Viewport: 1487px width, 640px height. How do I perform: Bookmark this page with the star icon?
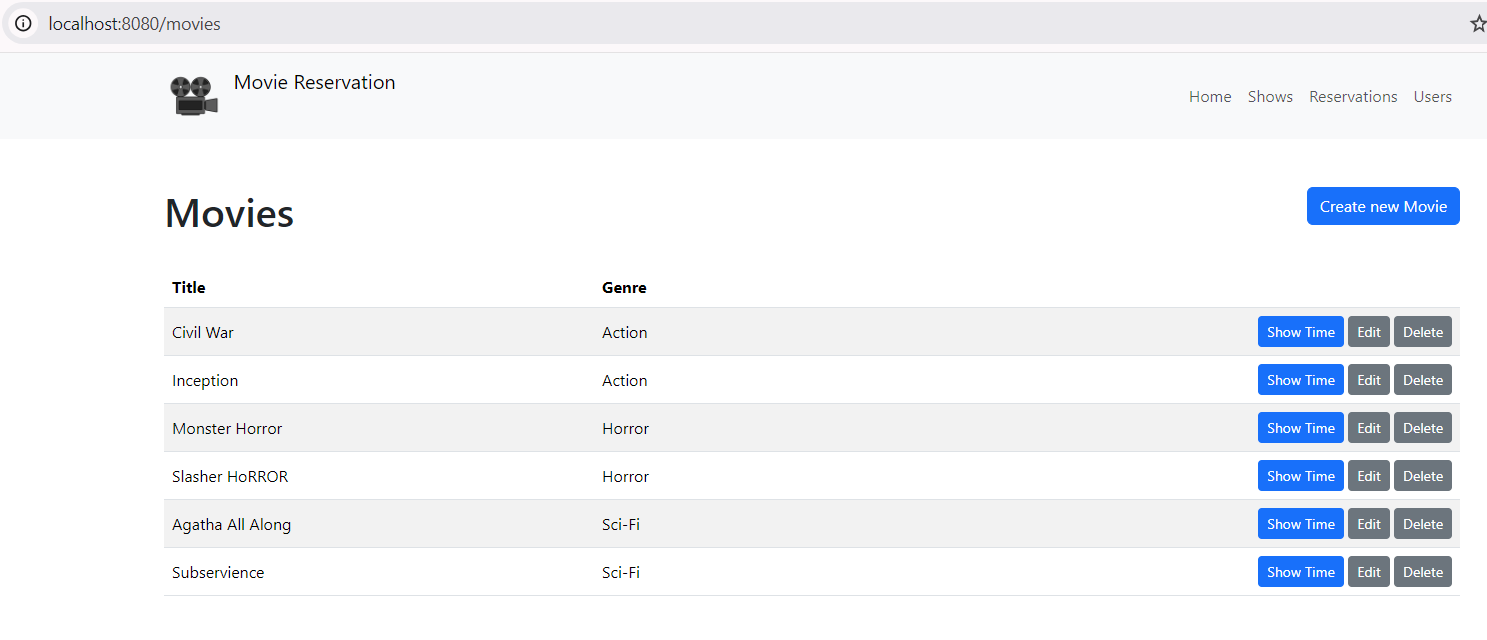pyautogui.click(x=1477, y=24)
